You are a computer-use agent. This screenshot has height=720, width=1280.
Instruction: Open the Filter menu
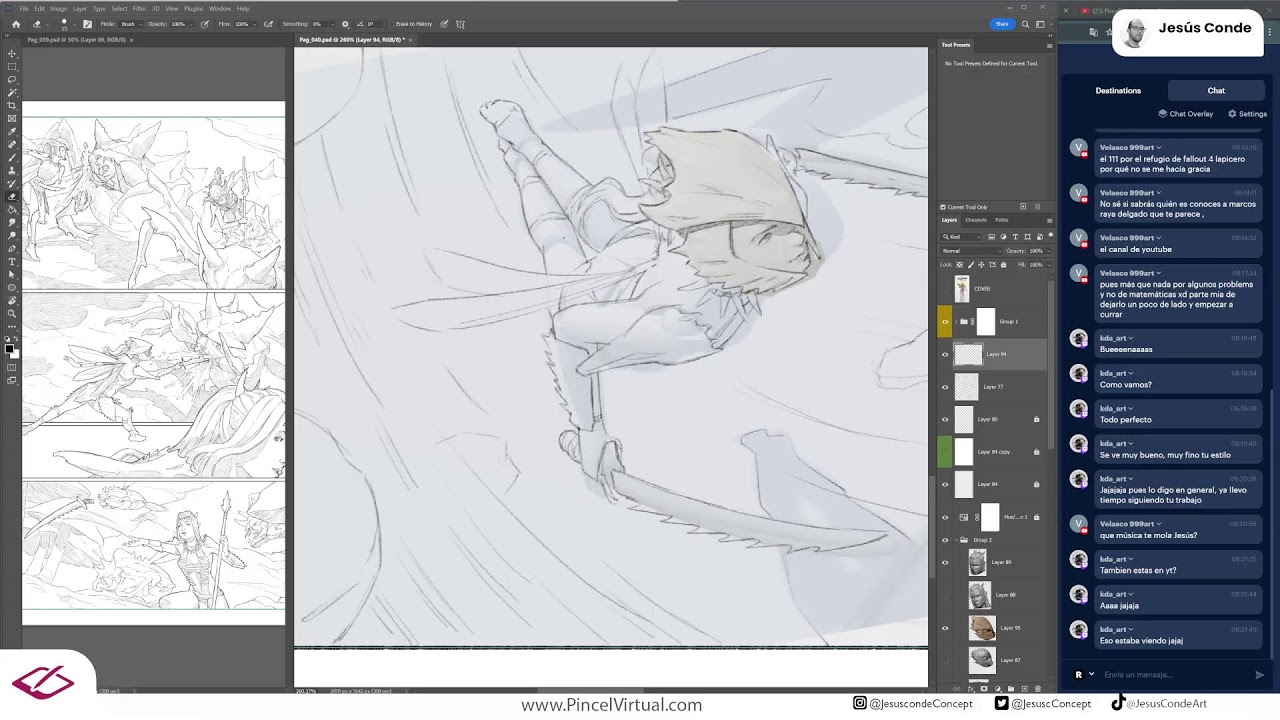click(x=139, y=8)
